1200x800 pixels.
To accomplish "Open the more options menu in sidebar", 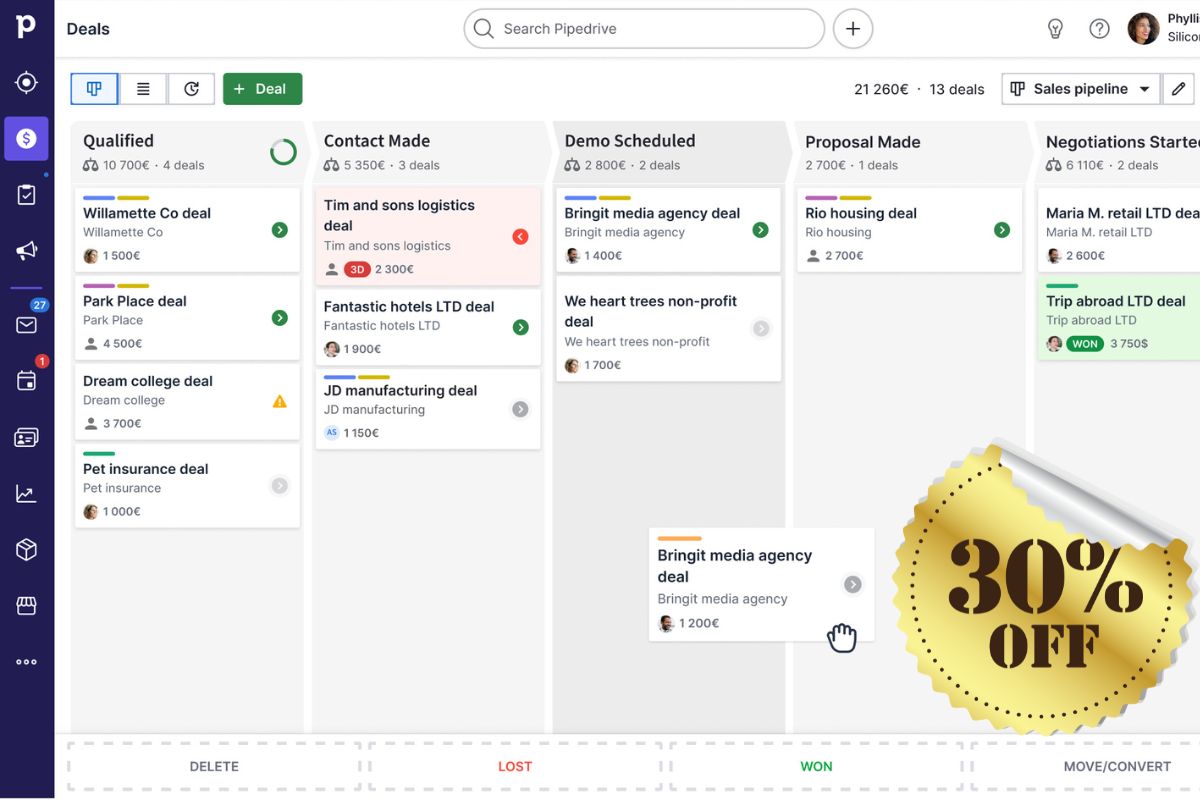I will [26, 660].
